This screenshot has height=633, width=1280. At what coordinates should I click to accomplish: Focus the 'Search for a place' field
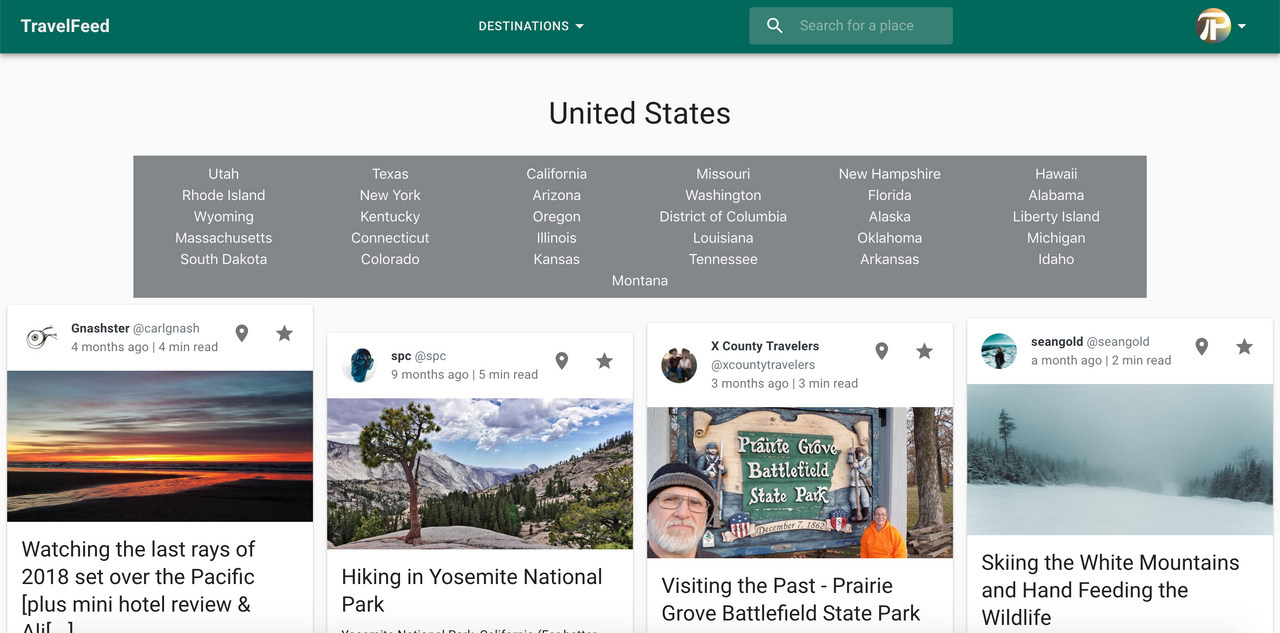tap(851, 26)
